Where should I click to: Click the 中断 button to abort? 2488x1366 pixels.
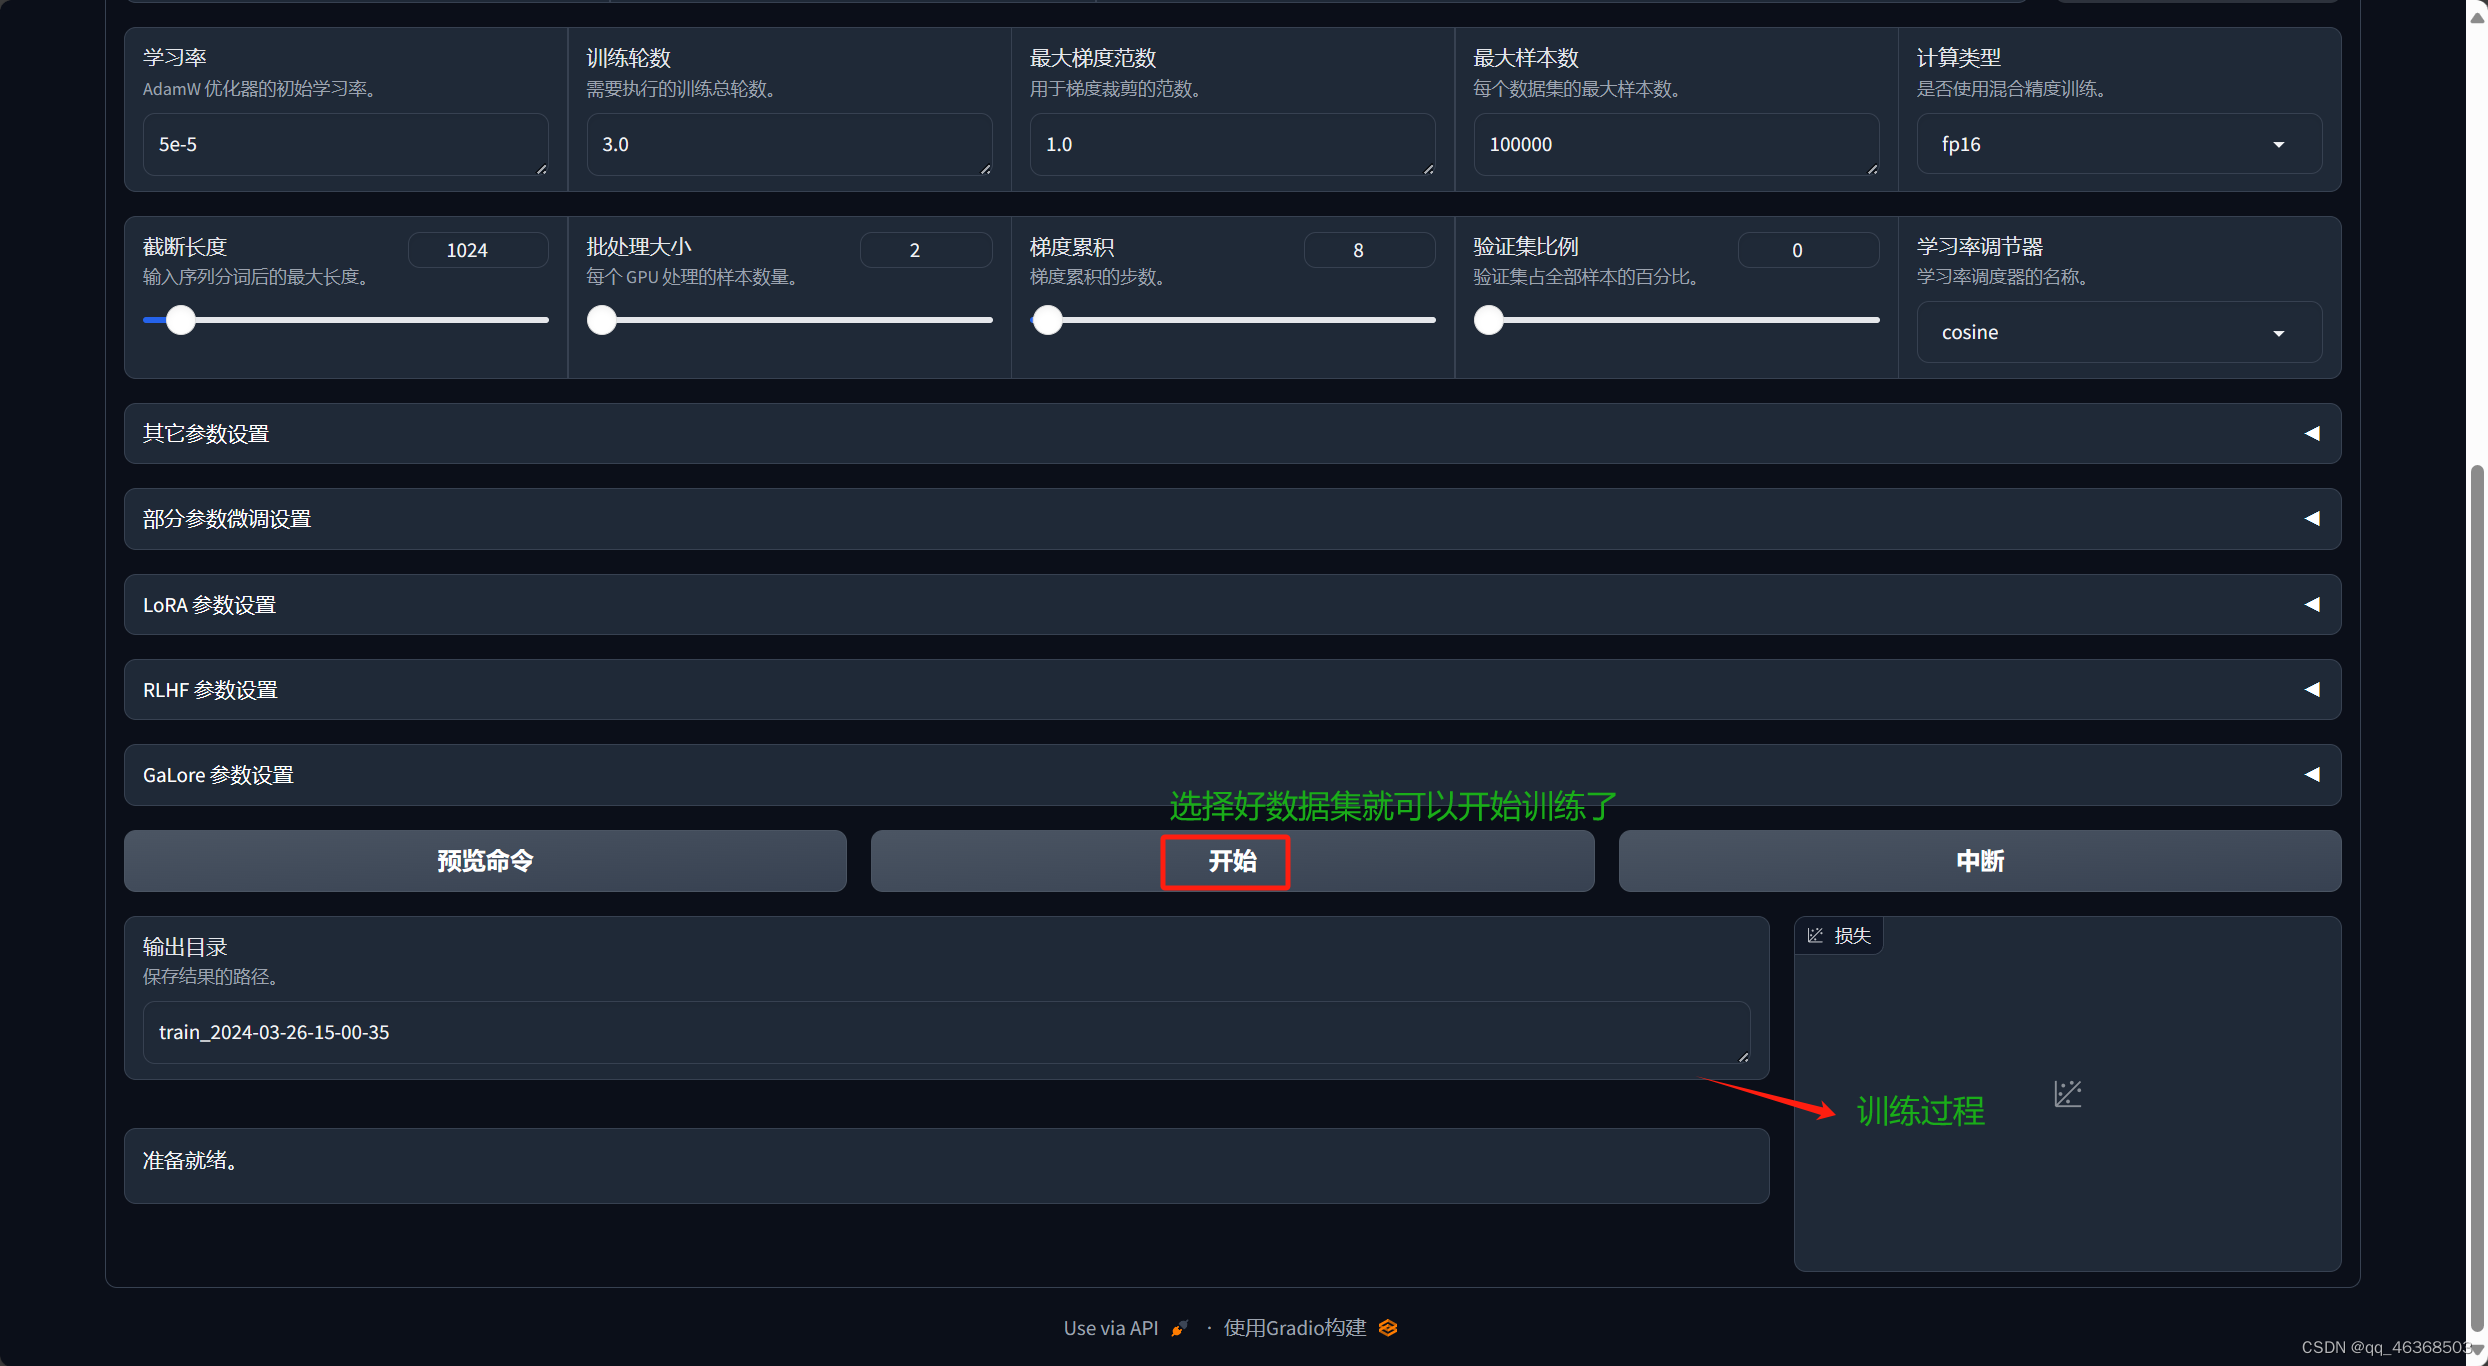1980,861
